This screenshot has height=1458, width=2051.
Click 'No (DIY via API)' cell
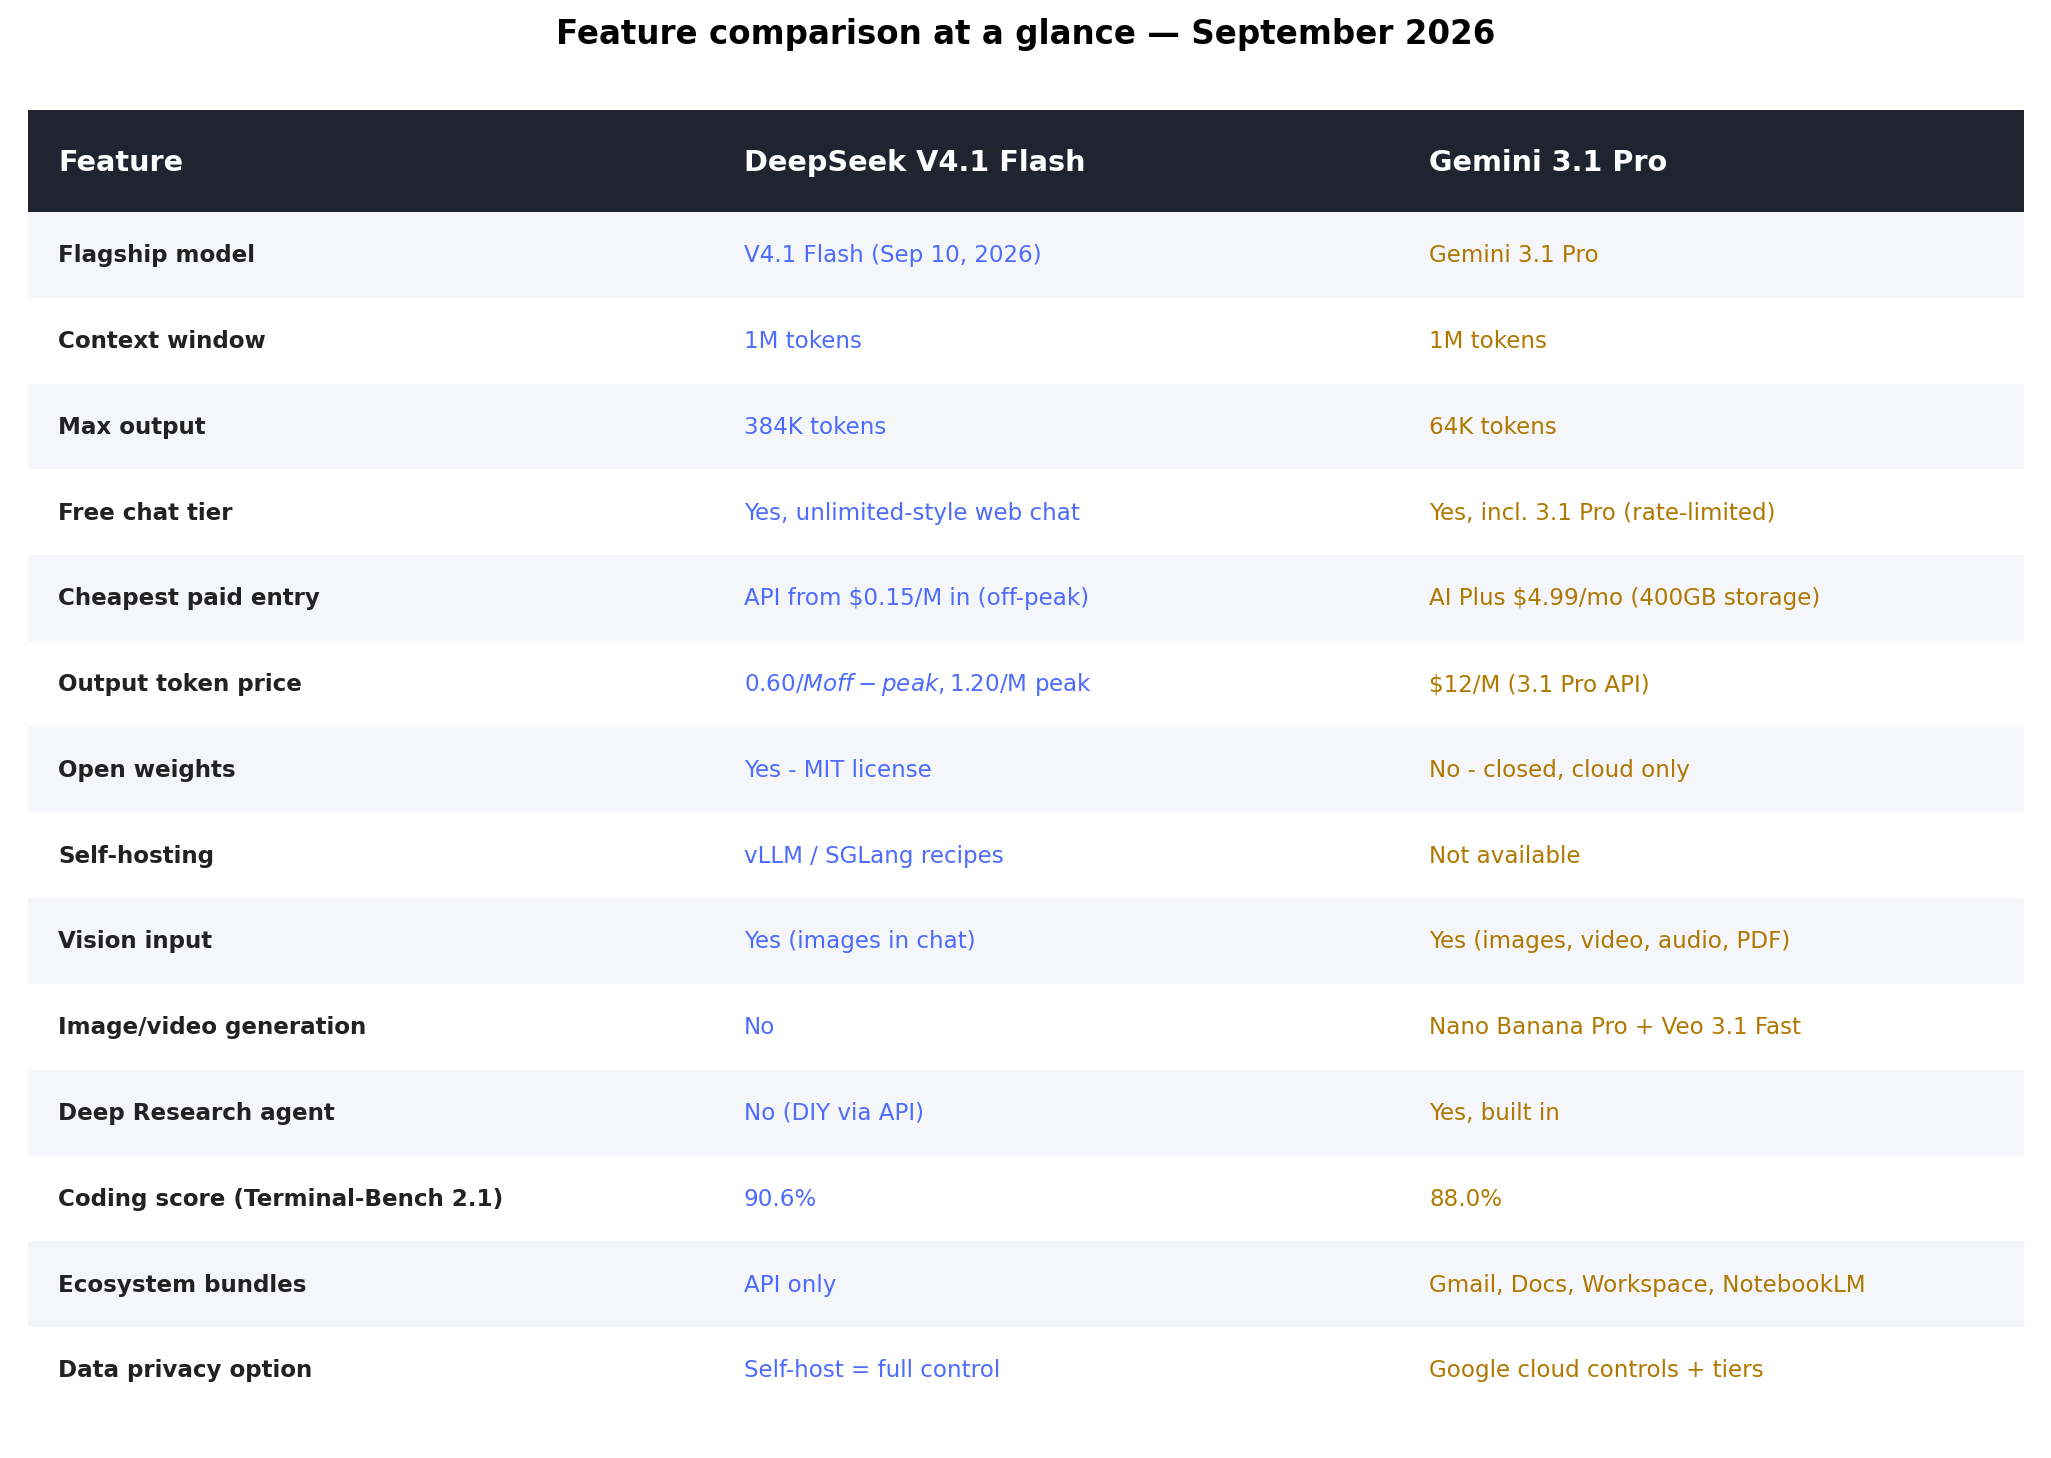click(833, 1113)
